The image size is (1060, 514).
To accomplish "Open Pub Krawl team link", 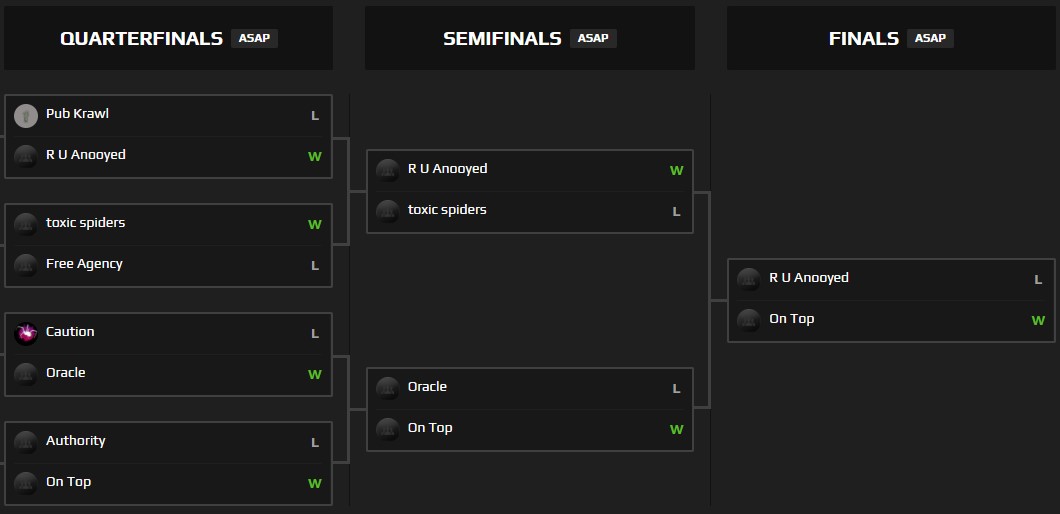I will pyautogui.click(x=77, y=114).
